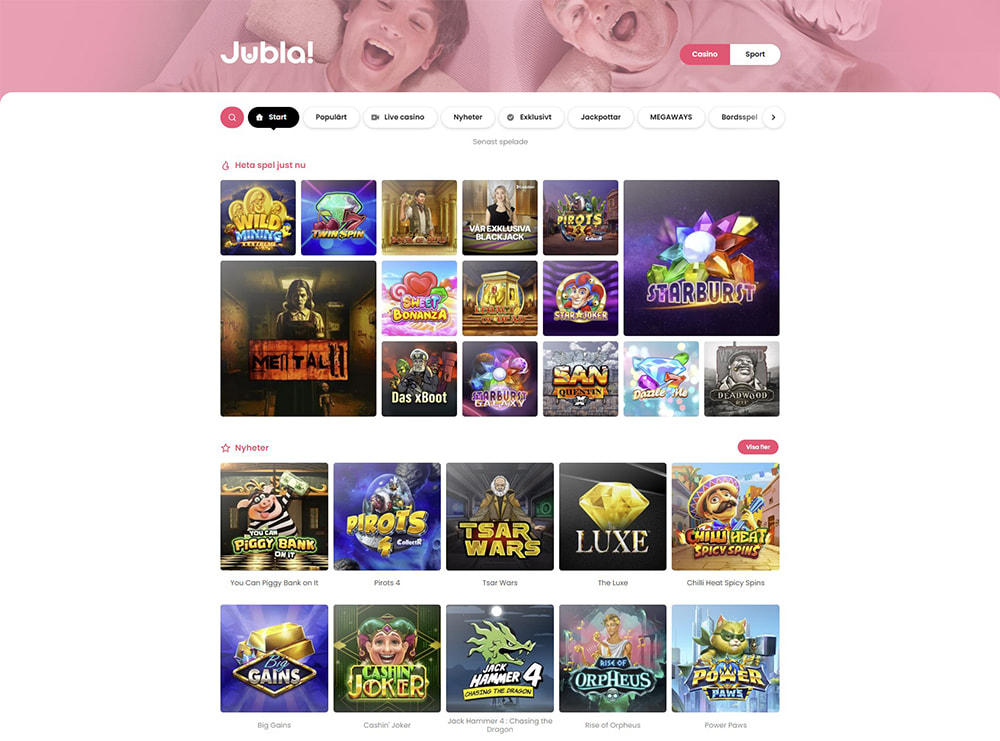Screen dimensions: 1000x741
Task: Launch the Wild Mining Extreme tile
Action: (x=258, y=217)
